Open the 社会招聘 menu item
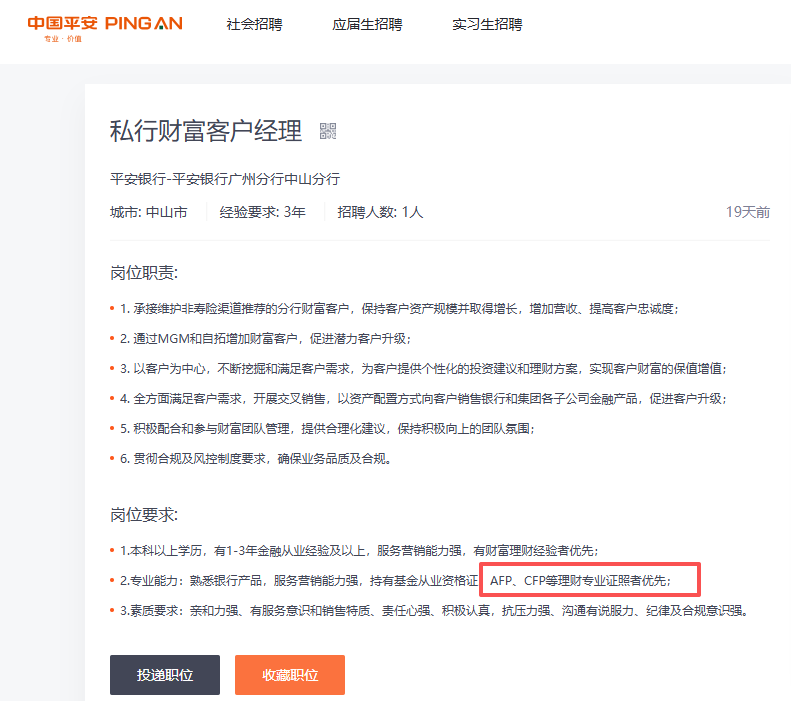This screenshot has height=701, width=791. point(254,24)
